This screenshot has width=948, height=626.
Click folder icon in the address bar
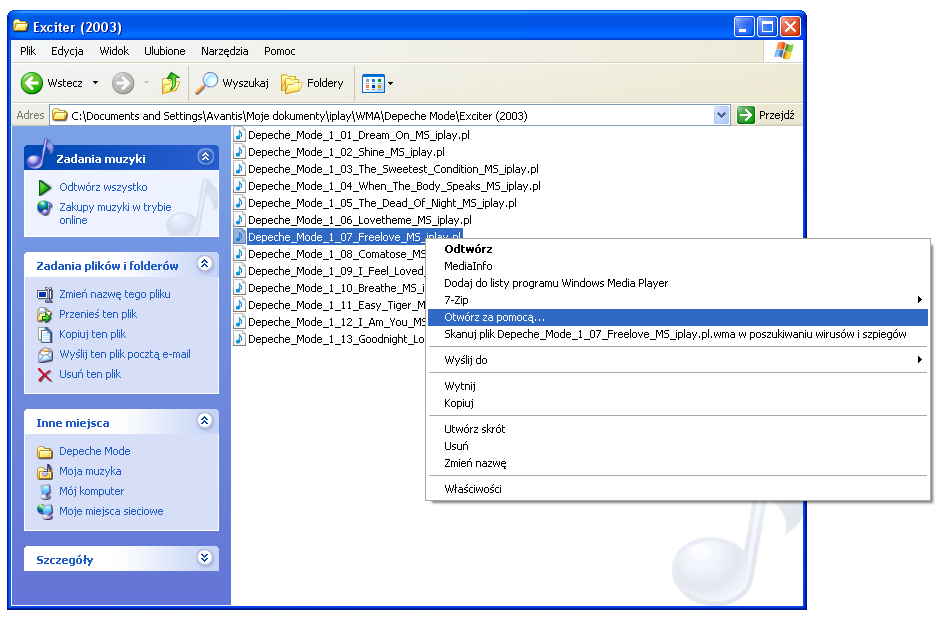pyautogui.click(x=59, y=115)
